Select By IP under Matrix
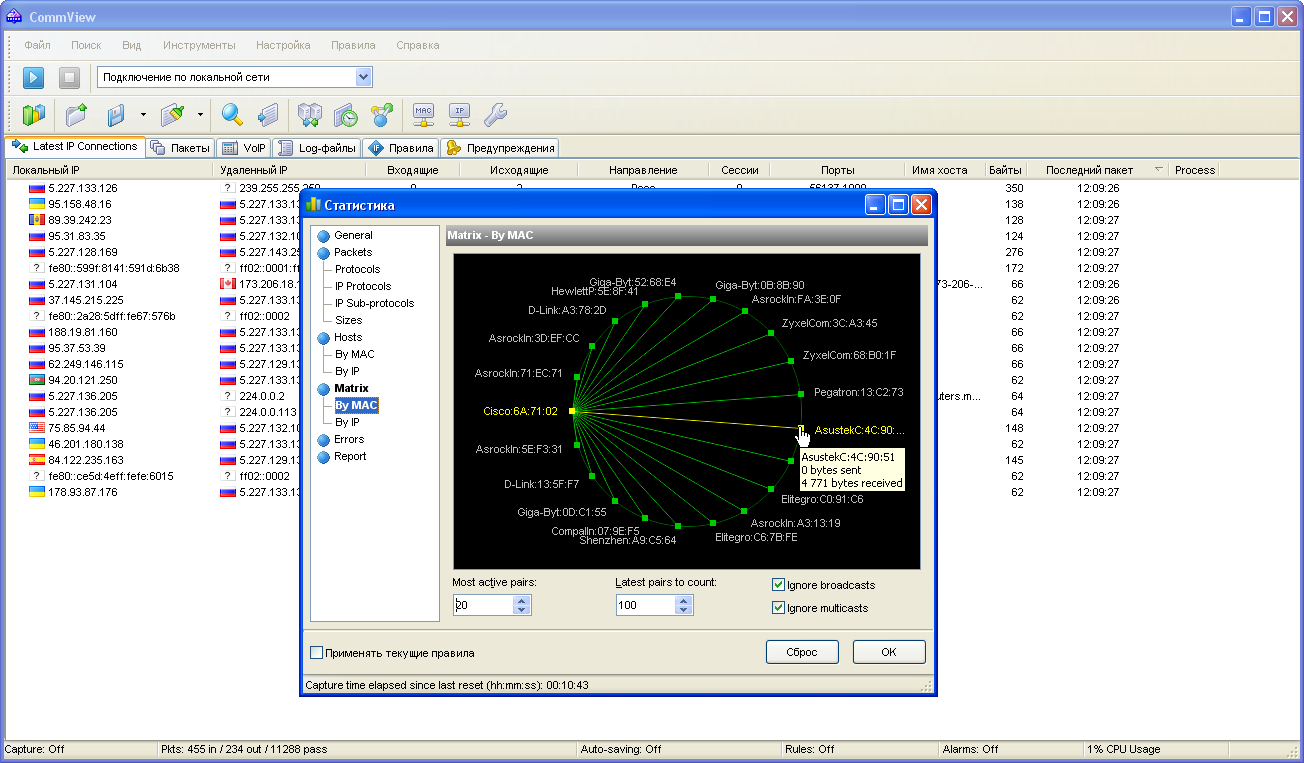Viewport: 1304px width, 763px height. (347, 423)
